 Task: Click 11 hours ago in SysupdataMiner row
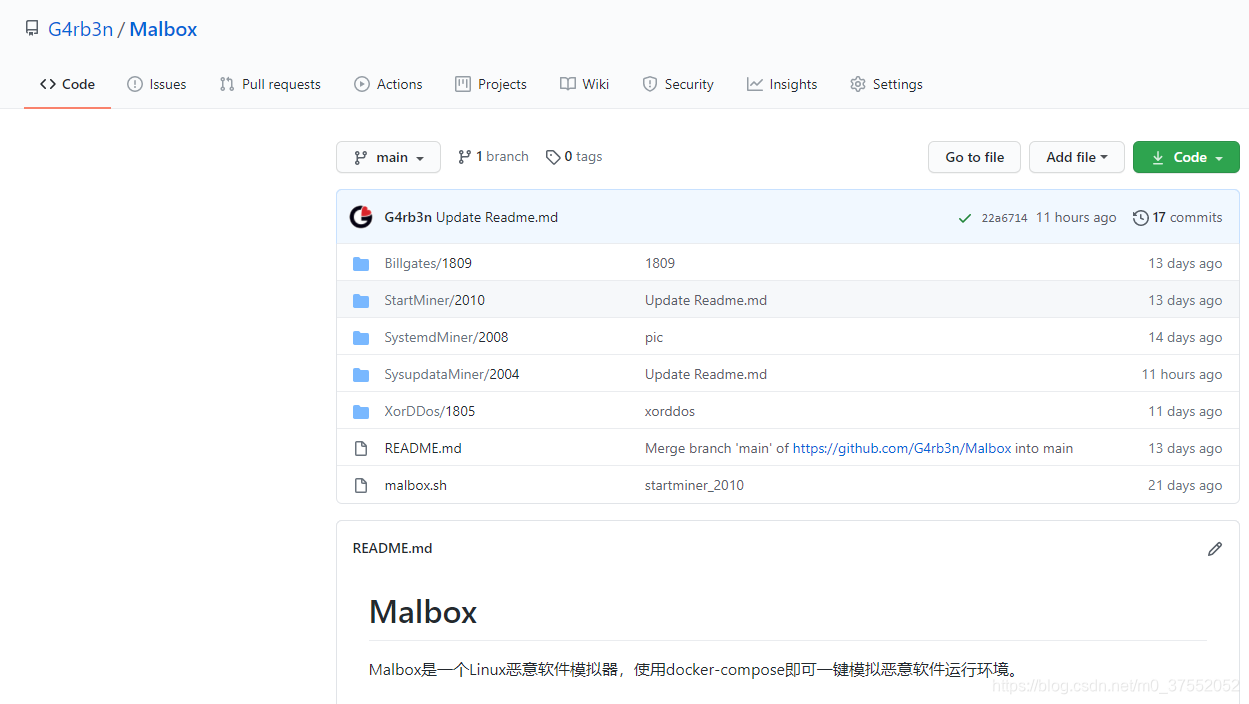(1182, 374)
